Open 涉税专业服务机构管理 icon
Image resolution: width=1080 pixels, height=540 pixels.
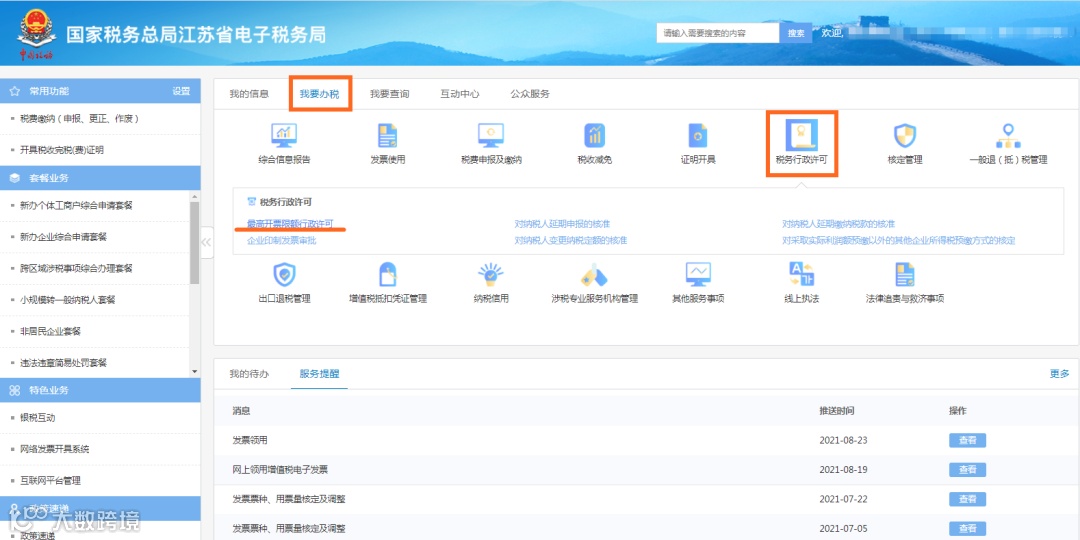pos(594,274)
